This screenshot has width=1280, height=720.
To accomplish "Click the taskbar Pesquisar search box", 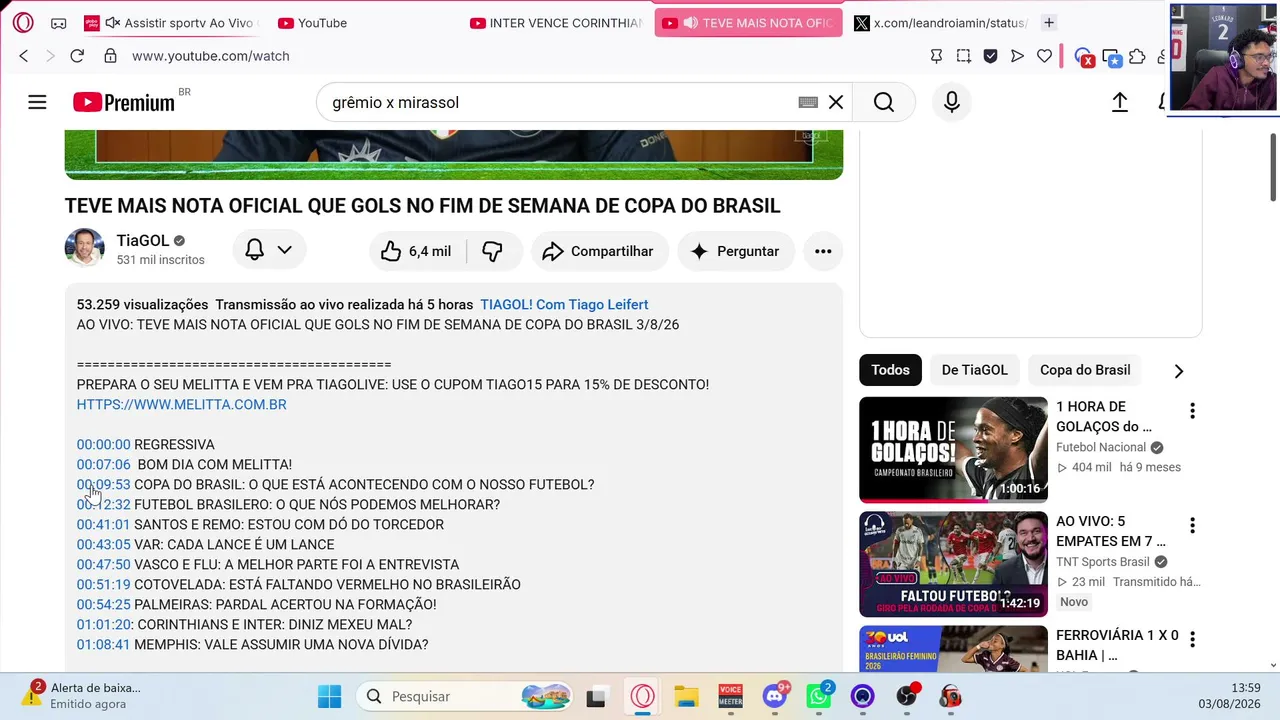I will point(466,696).
